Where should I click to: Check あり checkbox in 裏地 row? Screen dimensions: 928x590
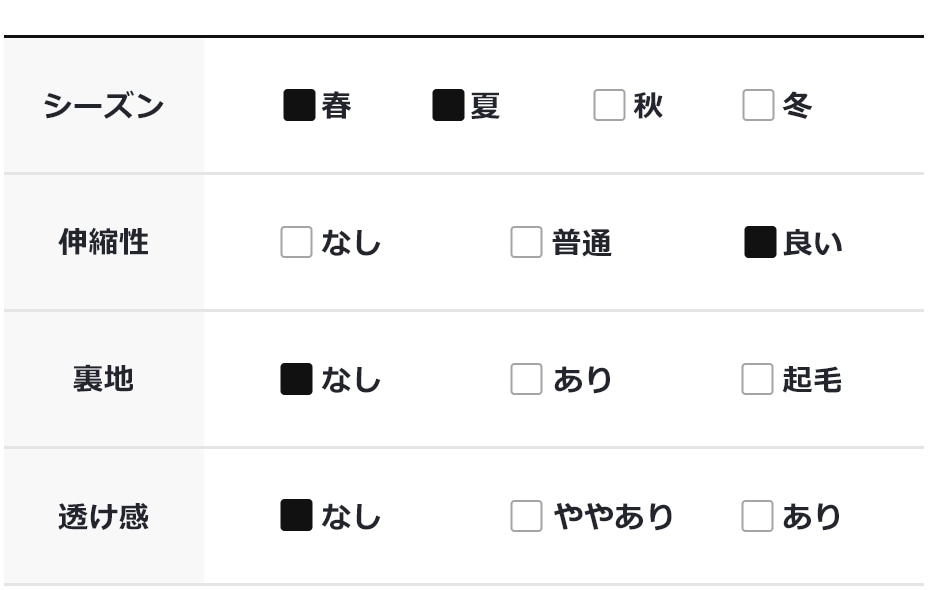coord(526,379)
